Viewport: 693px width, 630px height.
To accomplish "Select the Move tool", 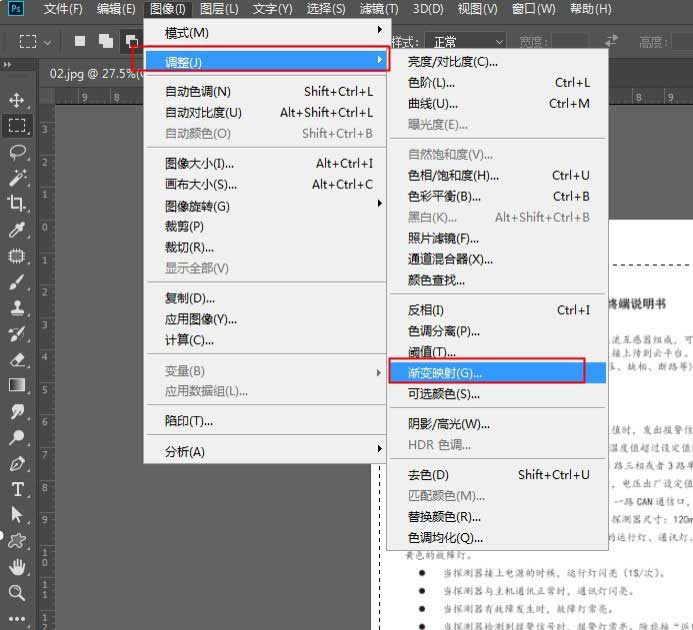I will tap(17, 100).
